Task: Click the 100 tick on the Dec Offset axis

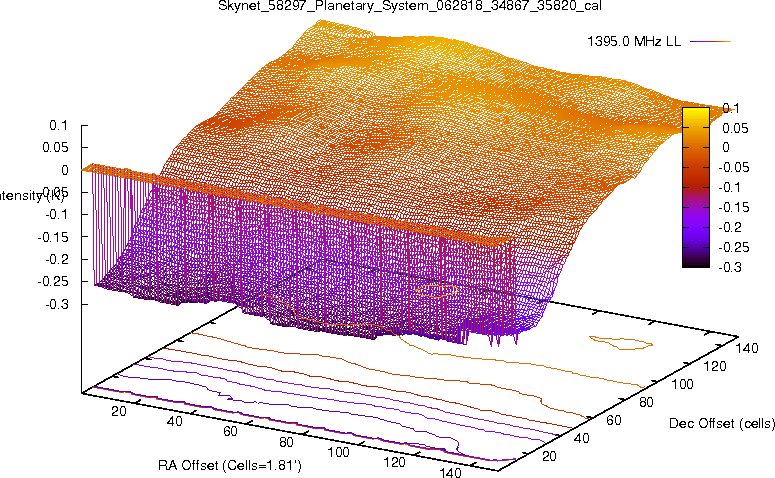Action: (682, 384)
